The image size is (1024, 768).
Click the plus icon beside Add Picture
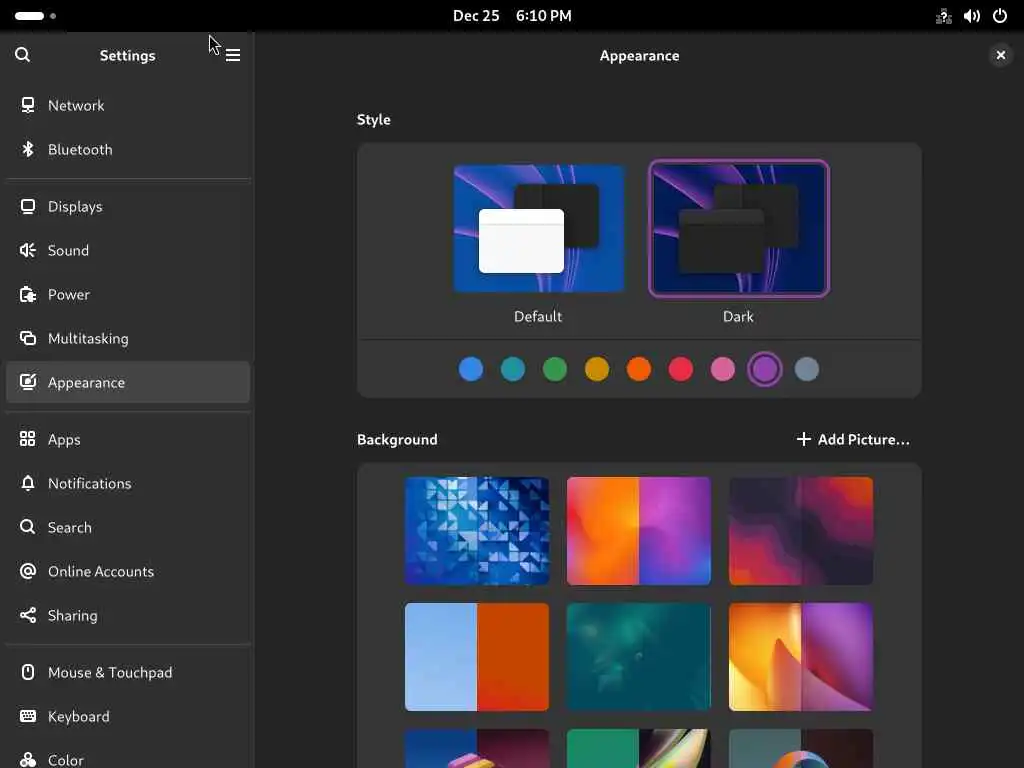coord(803,440)
